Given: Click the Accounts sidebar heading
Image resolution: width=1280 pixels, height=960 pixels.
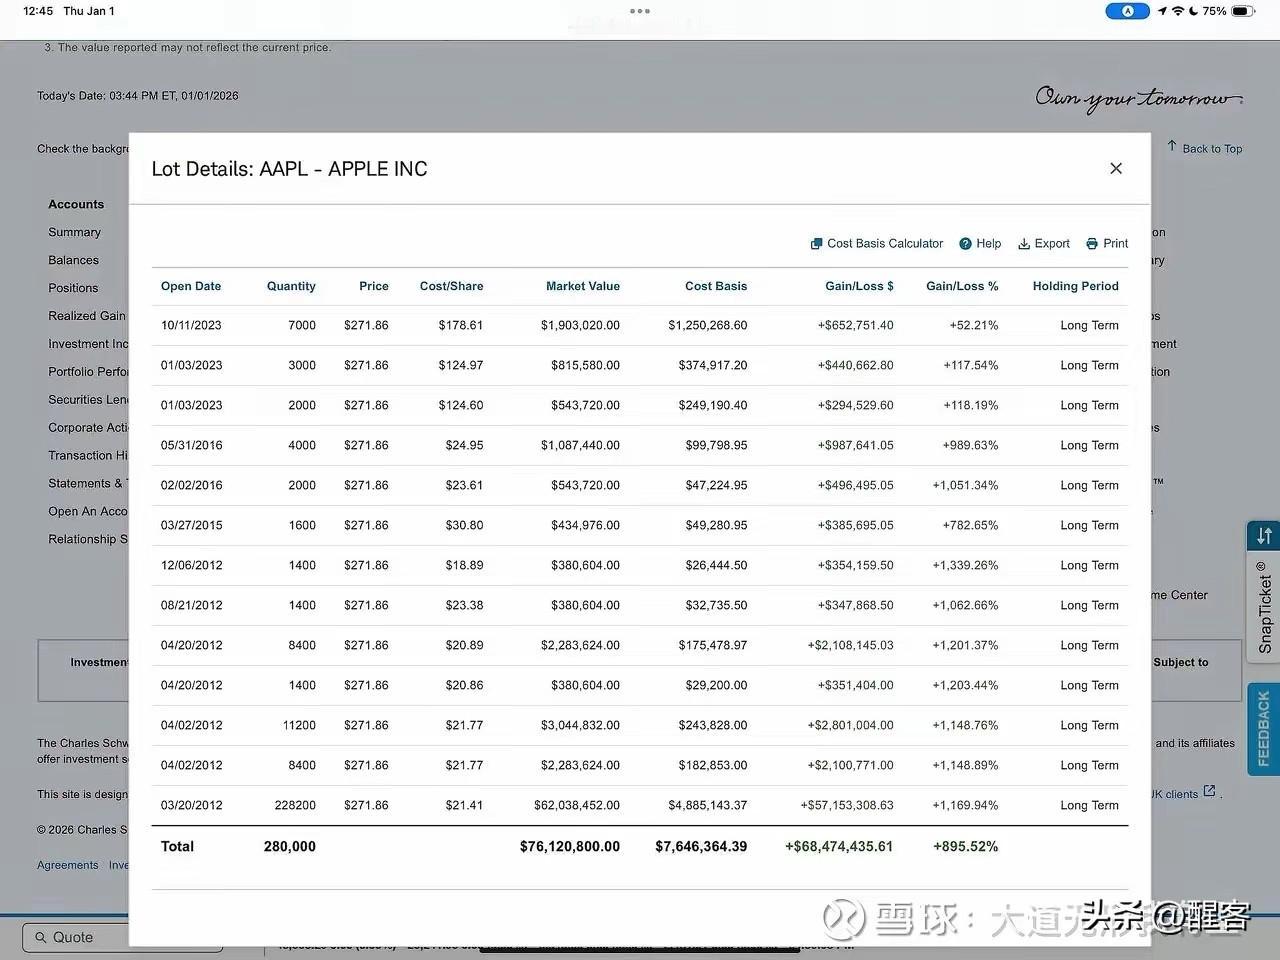Looking at the screenshot, I should click(x=76, y=204).
